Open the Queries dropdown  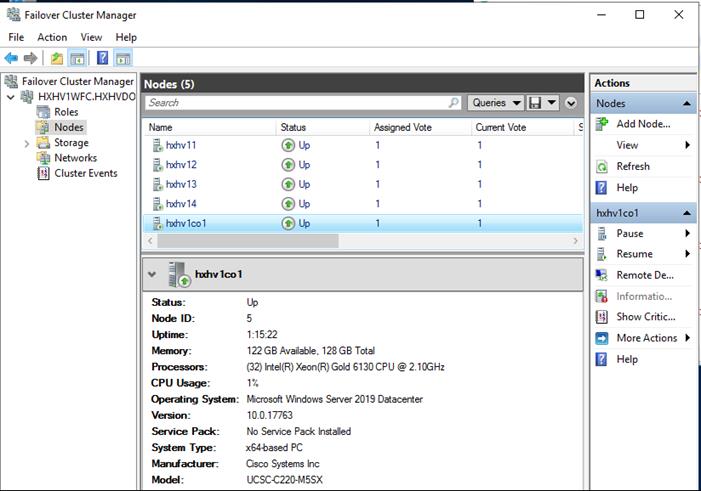coord(496,103)
